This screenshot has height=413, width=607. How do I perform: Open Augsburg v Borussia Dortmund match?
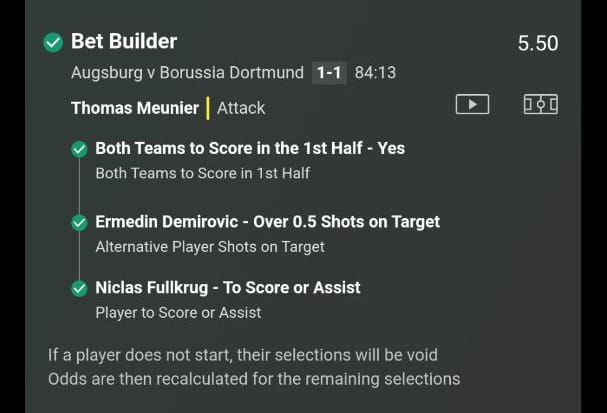[x=187, y=73]
